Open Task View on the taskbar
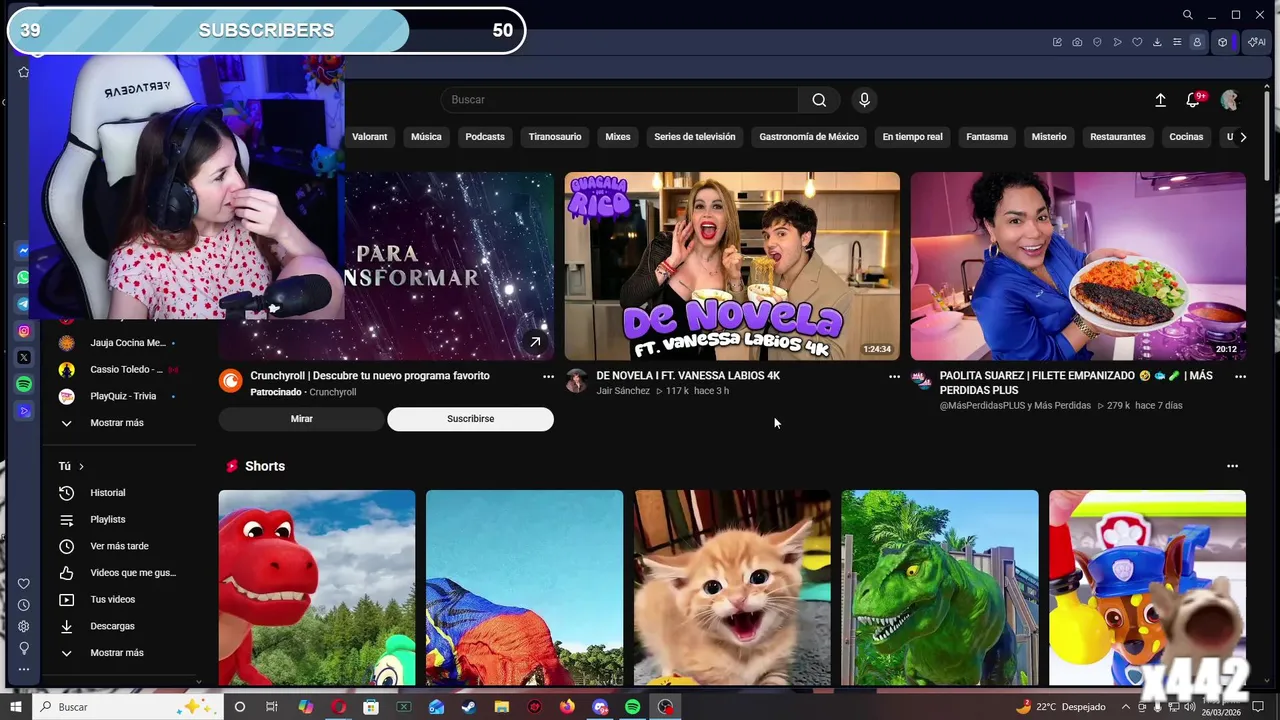Viewport: 1280px width, 720px height. click(x=271, y=707)
